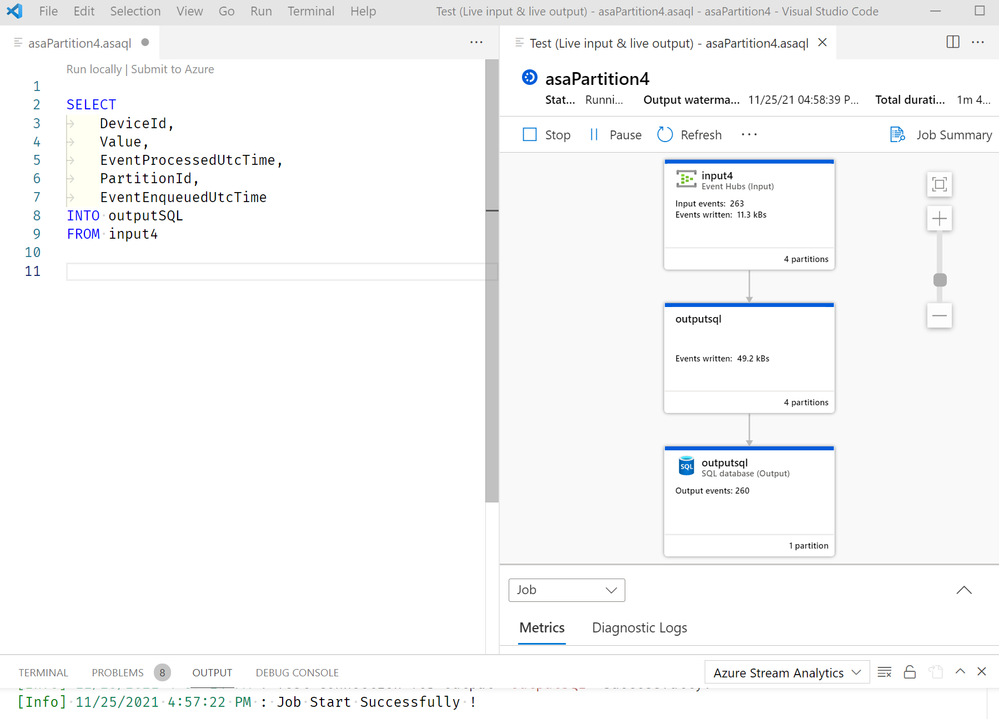
Task: Open job toolbar overflow ellipsis
Action: [749, 134]
